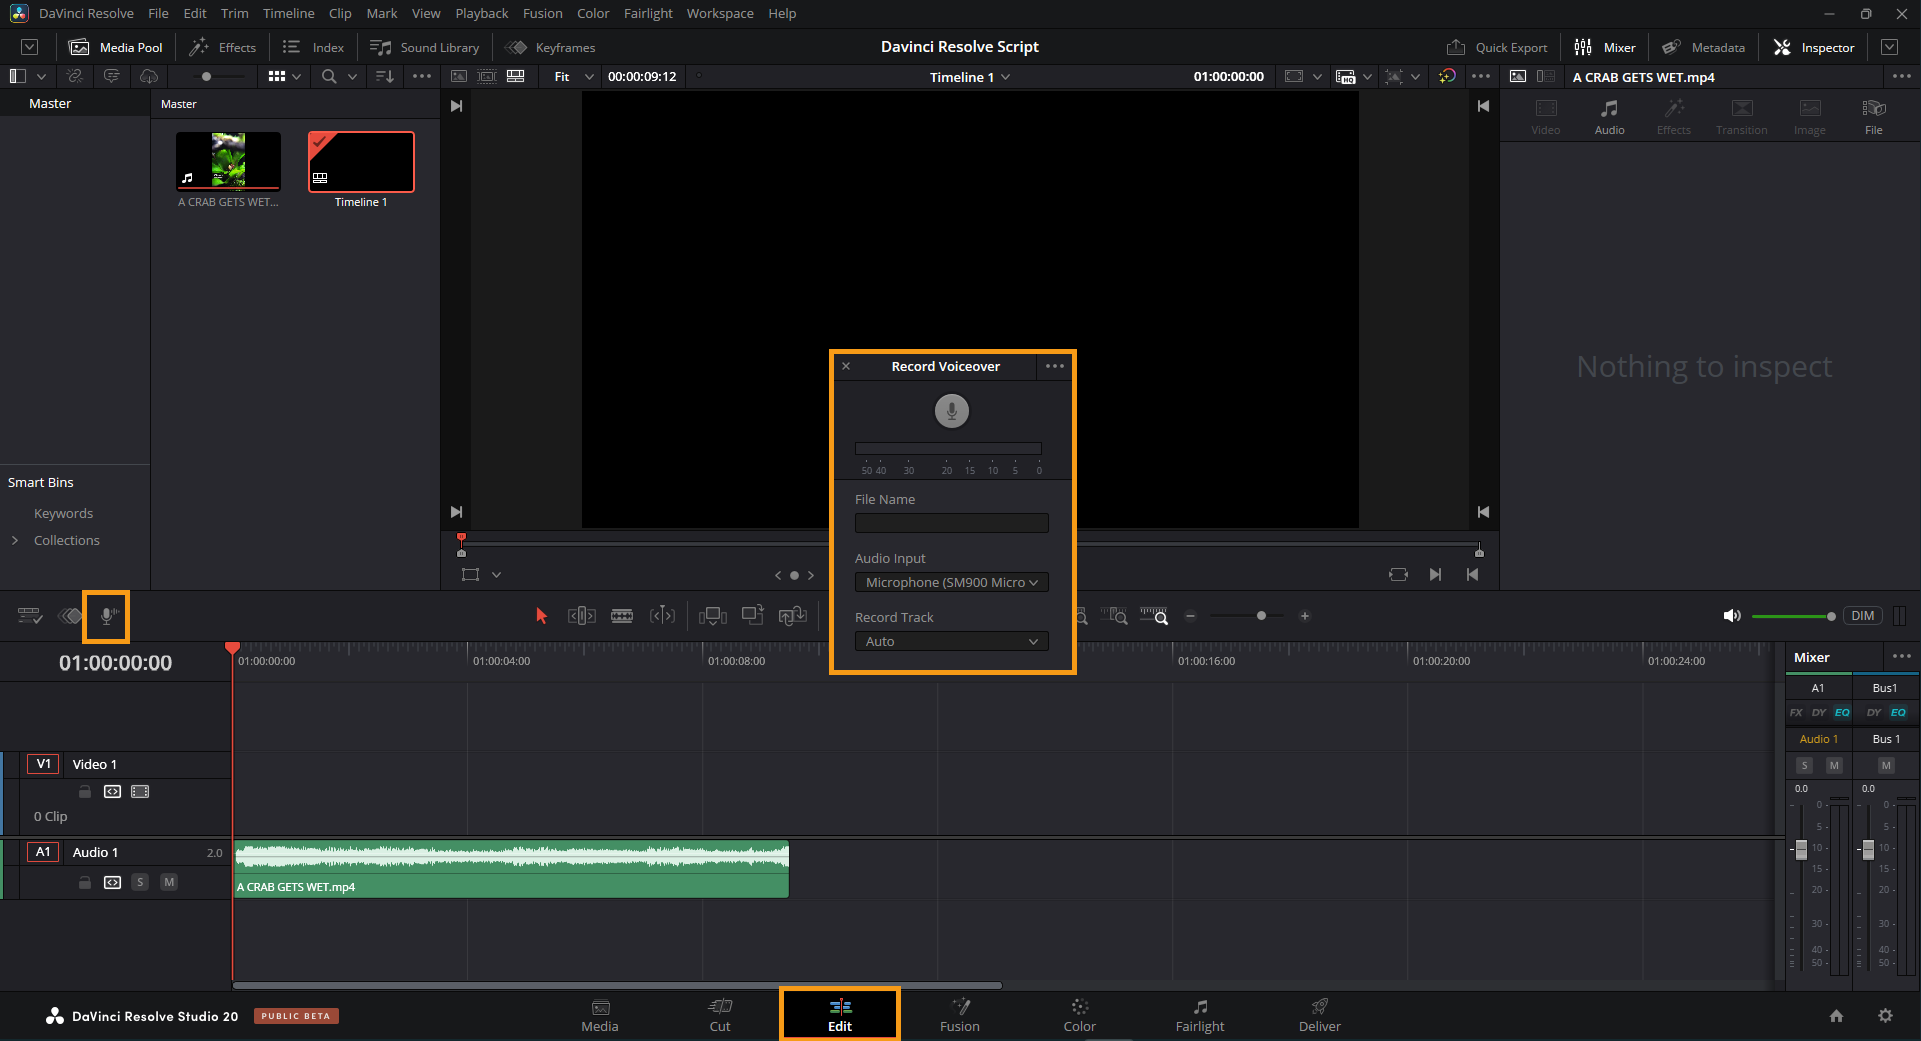Viewport: 1921px width, 1041px height.
Task: Click the Detail Zoom timeline icon
Action: tap(1114, 616)
